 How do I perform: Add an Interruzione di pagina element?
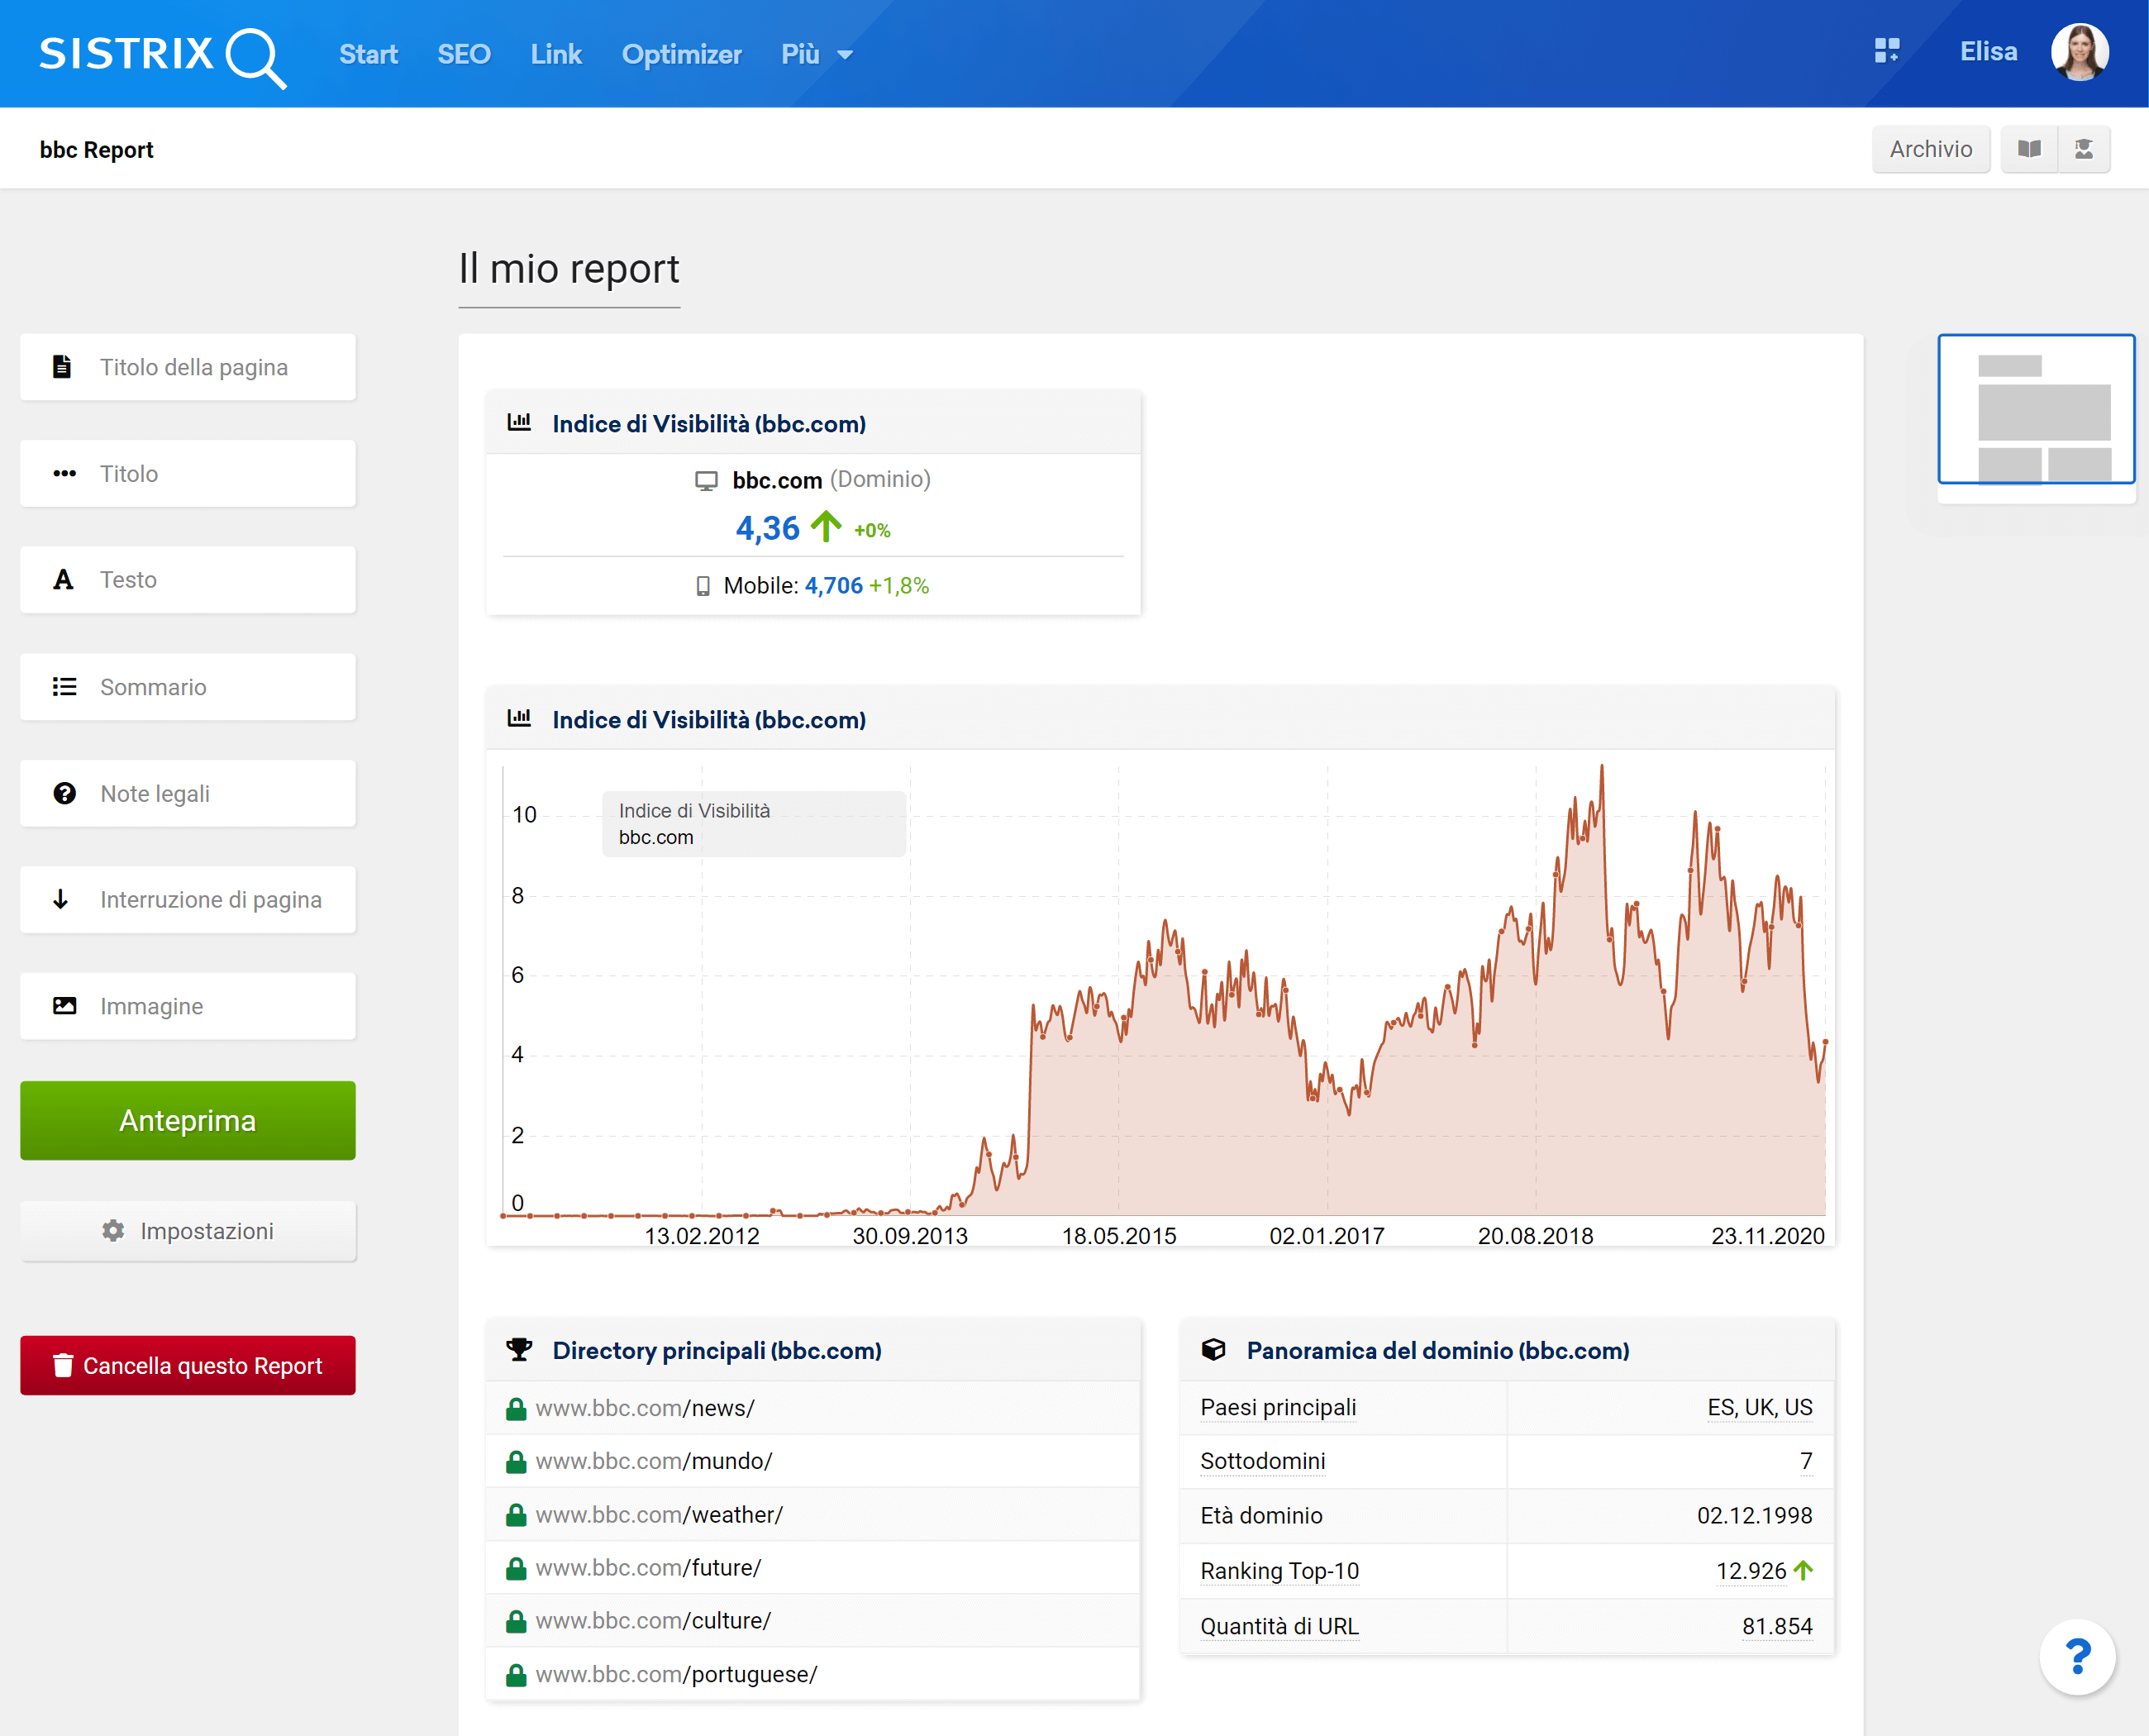click(188, 900)
